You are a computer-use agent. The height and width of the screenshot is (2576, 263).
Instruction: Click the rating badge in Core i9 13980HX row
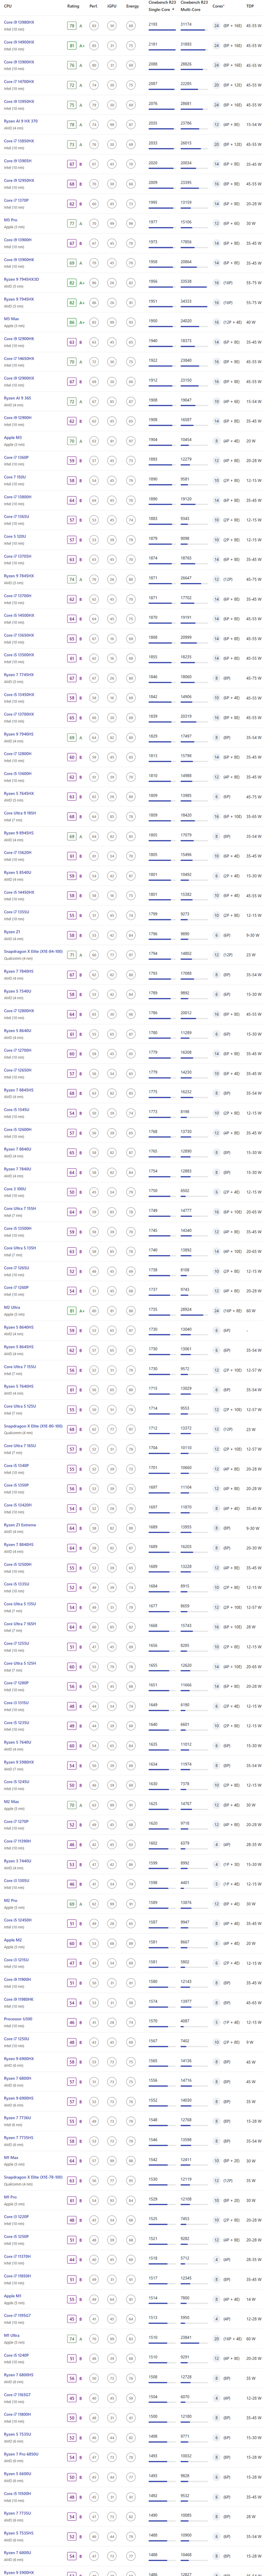click(72, 26)
